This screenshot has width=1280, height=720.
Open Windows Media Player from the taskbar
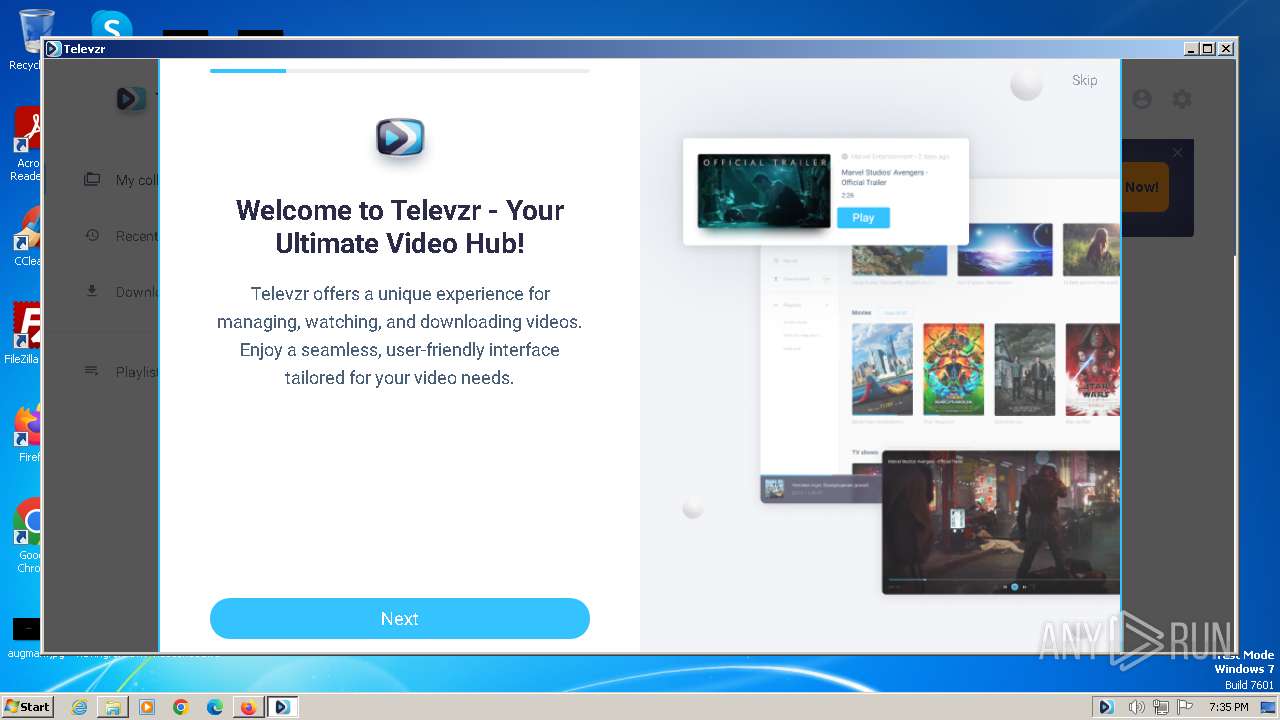click(147, 707)
